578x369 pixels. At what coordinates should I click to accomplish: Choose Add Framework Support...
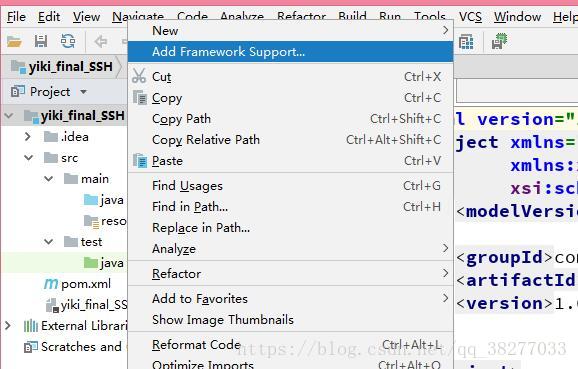pos(290,52)
